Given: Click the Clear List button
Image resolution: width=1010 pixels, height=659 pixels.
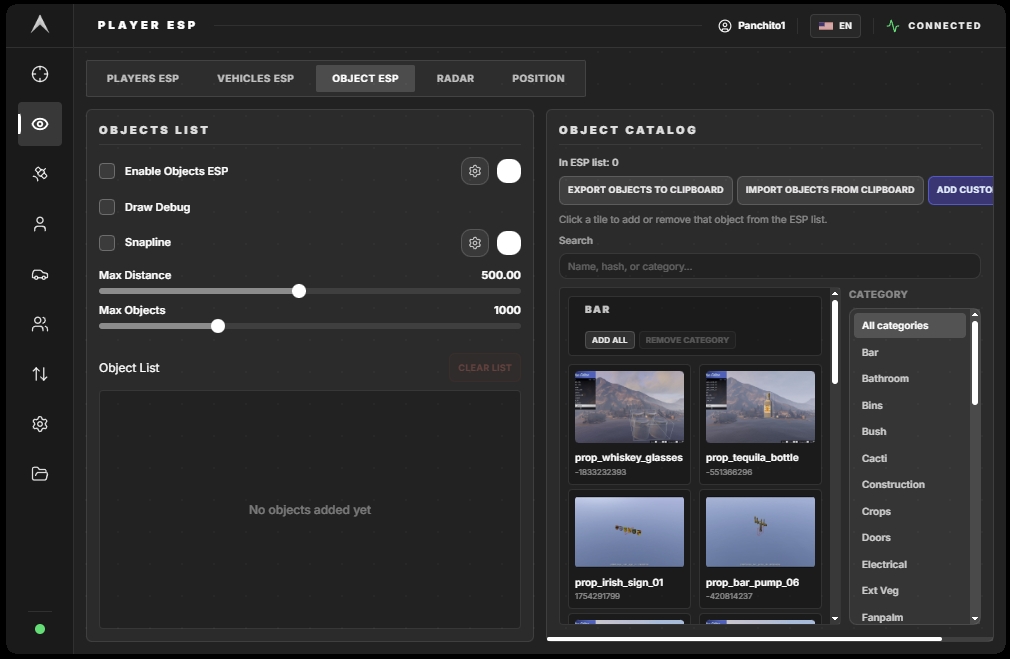Looking at the screenshot, I should [x=485, y=368].
